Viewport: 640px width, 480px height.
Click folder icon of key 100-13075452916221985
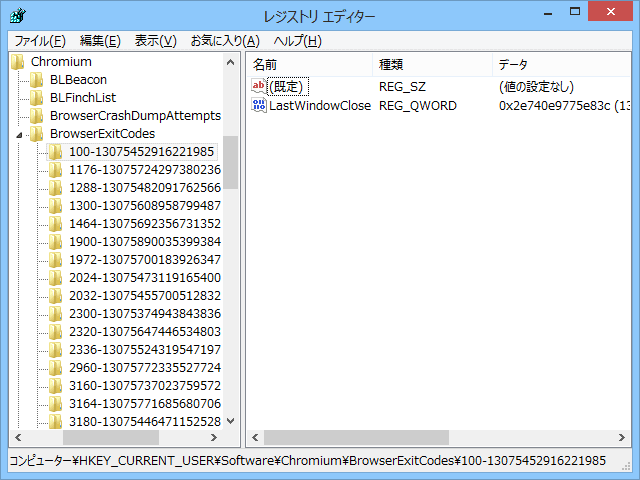(56, 152)
